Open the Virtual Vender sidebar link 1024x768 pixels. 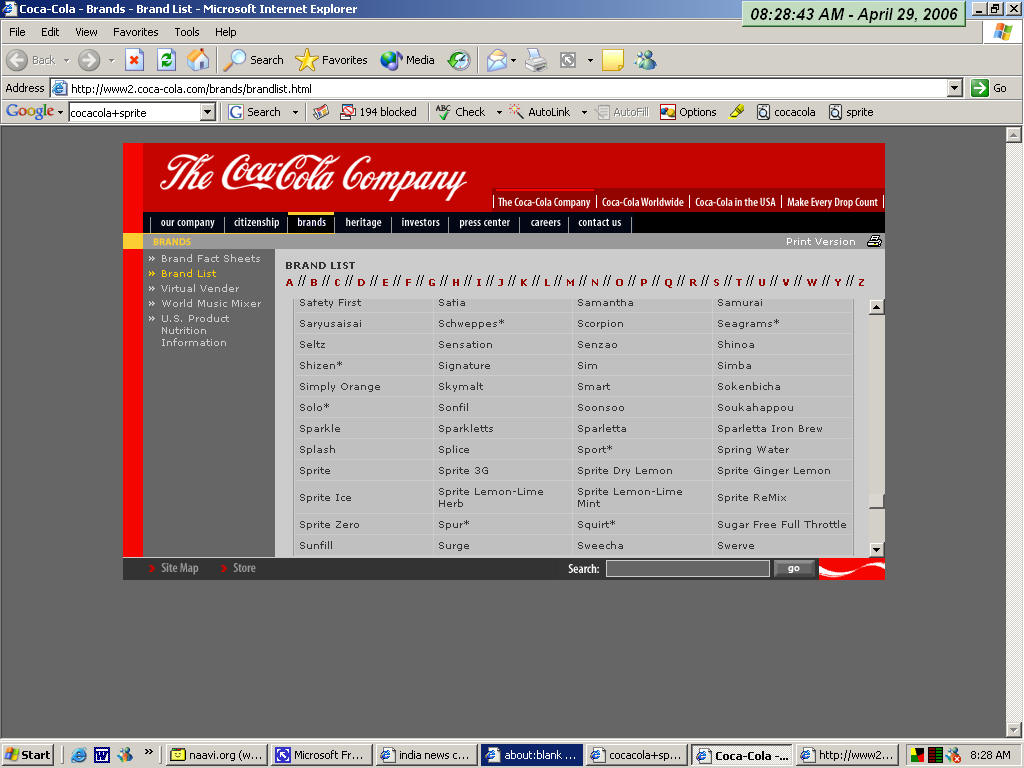pos(200,289)
